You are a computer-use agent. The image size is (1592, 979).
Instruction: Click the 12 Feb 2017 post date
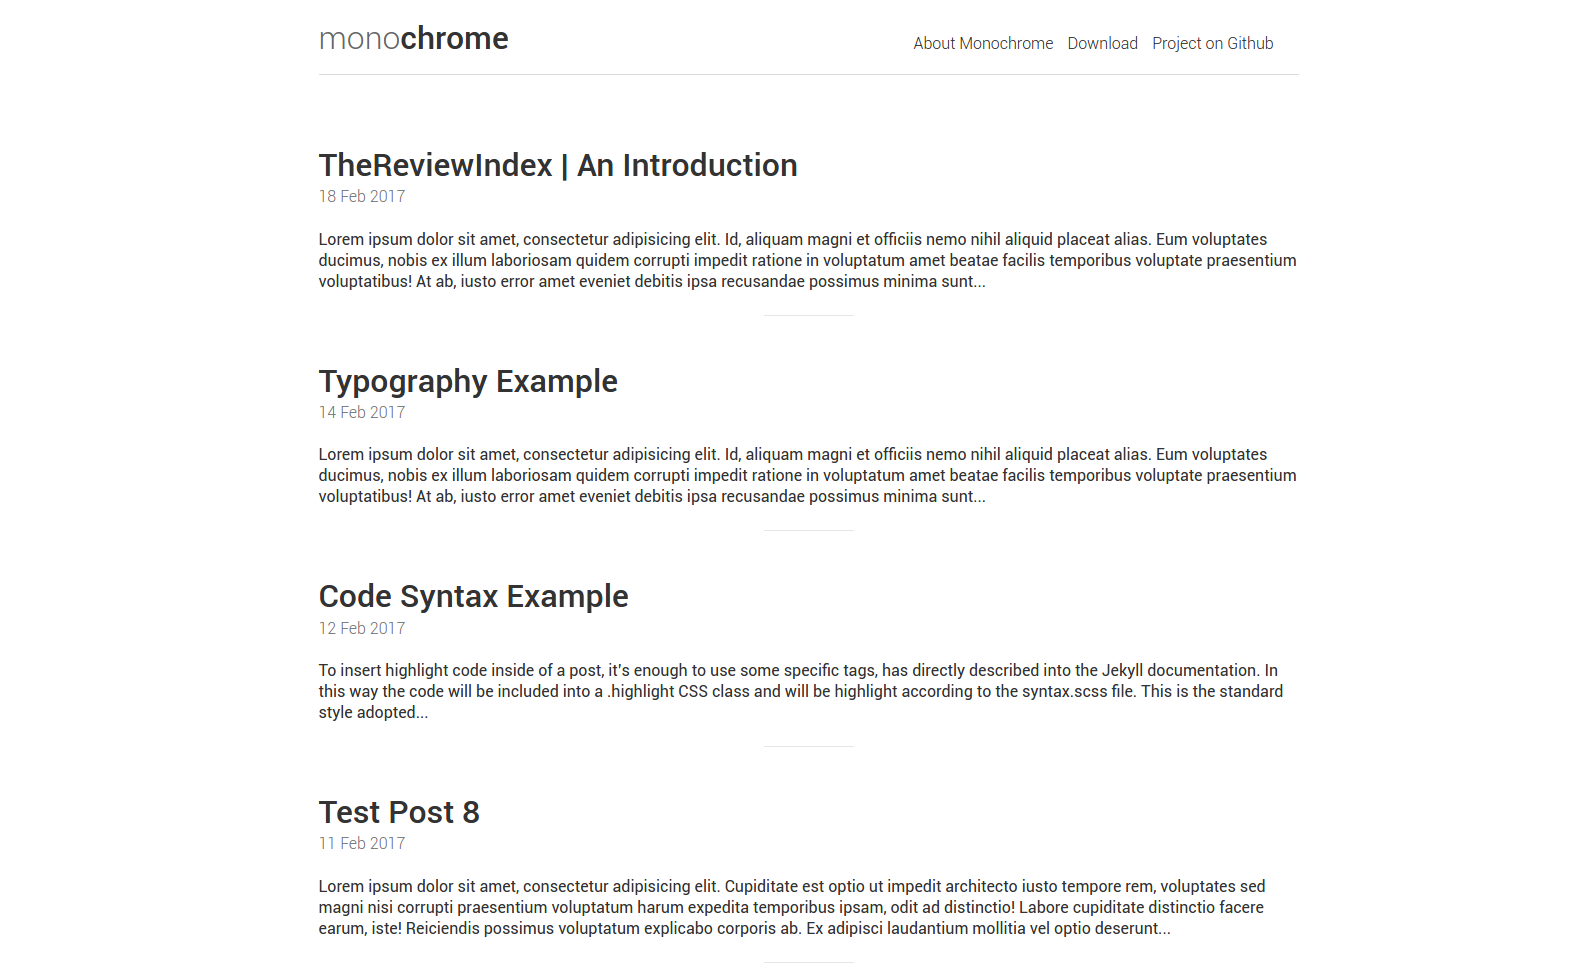click(x=362, y=629)
